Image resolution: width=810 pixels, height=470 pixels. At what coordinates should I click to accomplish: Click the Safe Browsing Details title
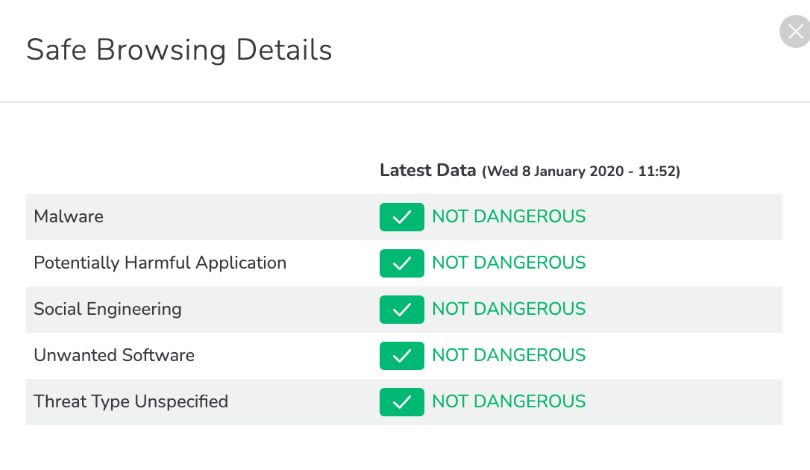coord(179,50)
